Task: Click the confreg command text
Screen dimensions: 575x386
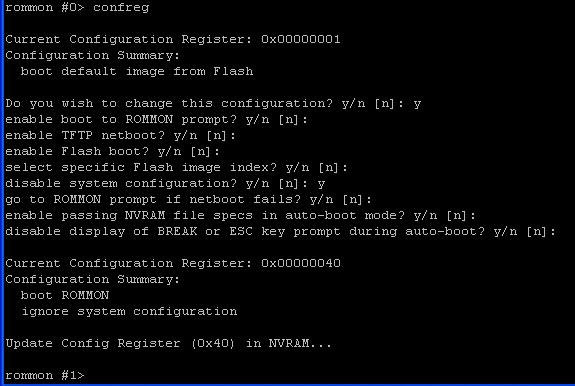Action: (121, 7)
